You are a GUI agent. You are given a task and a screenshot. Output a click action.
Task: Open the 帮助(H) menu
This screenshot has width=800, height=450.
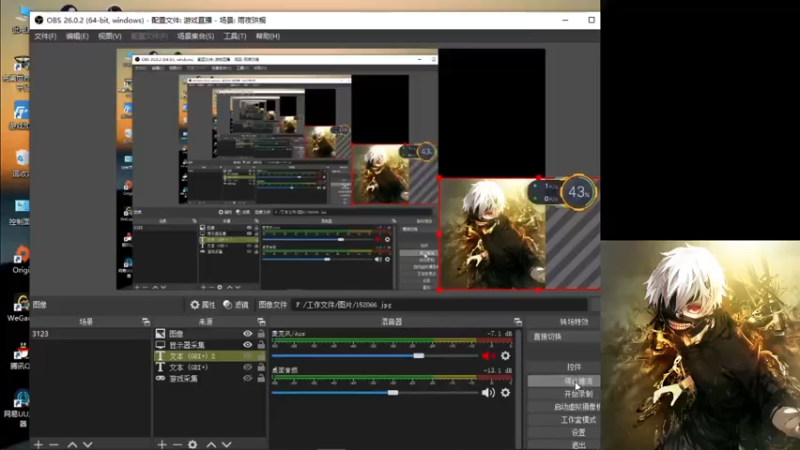268,36
